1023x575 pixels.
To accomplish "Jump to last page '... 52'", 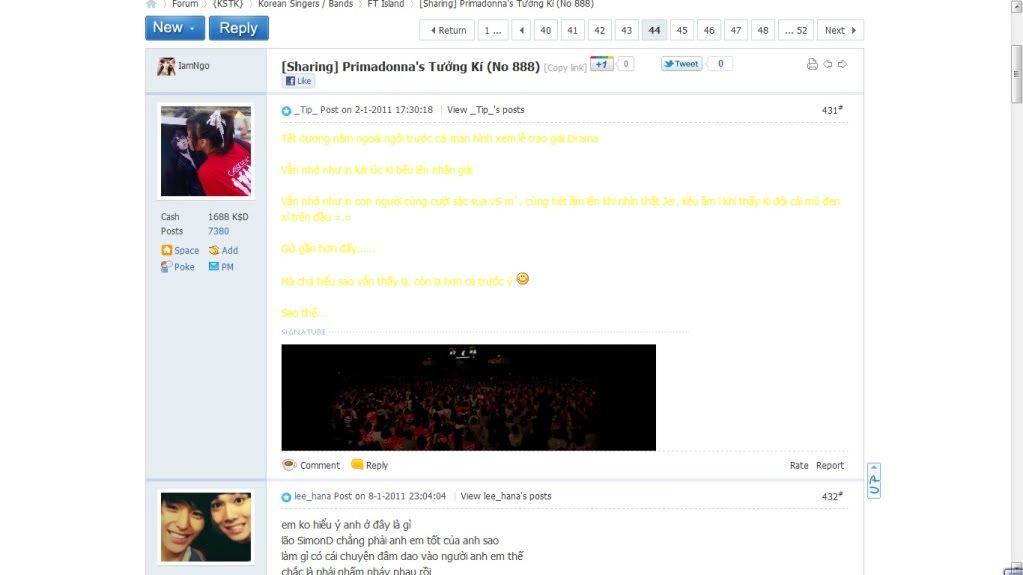I will pyautogui.click(x=796, y=30).
